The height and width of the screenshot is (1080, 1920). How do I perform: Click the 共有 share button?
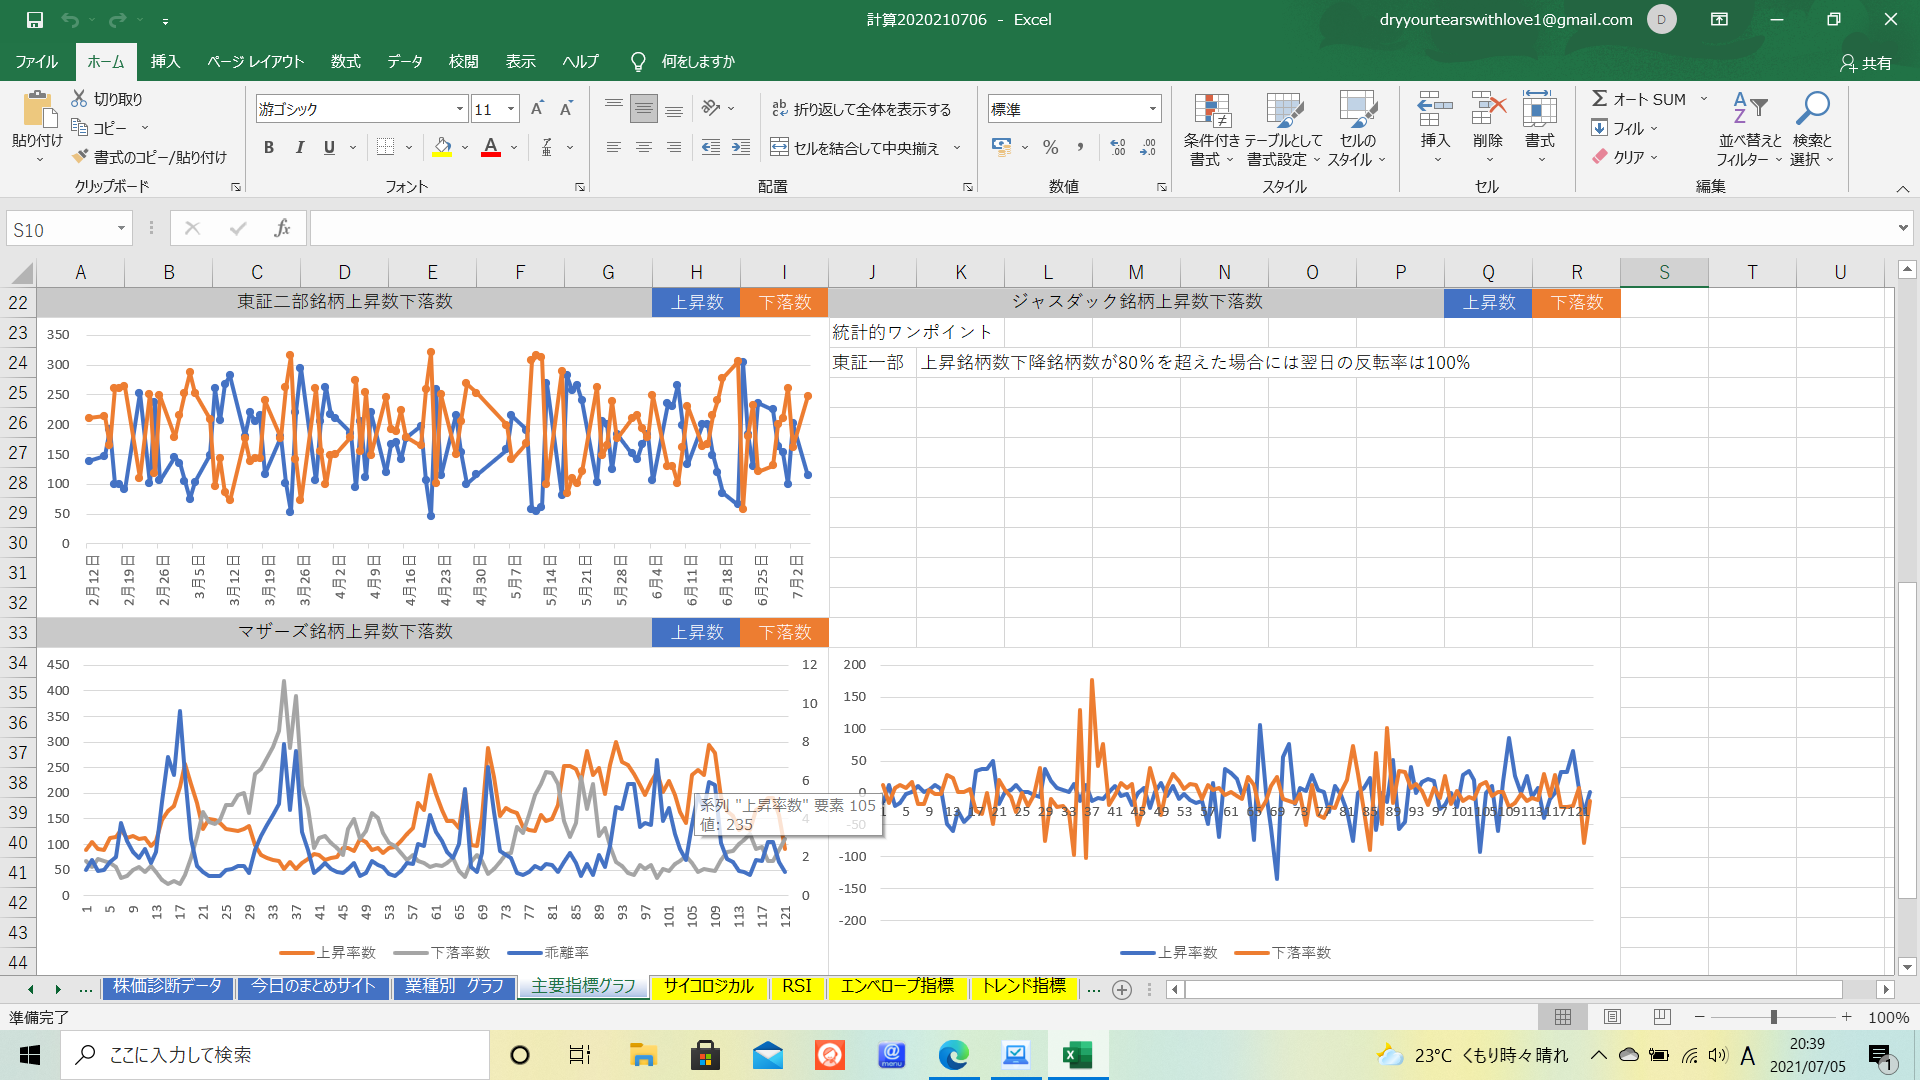pos(1865,62)
